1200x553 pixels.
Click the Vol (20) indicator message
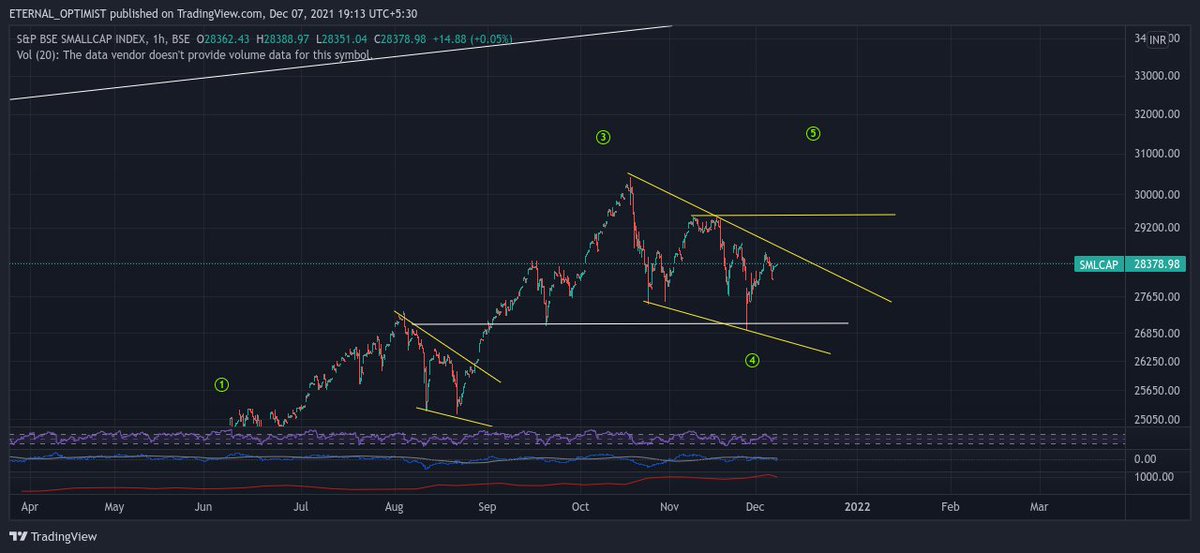[x=195, y=55]
